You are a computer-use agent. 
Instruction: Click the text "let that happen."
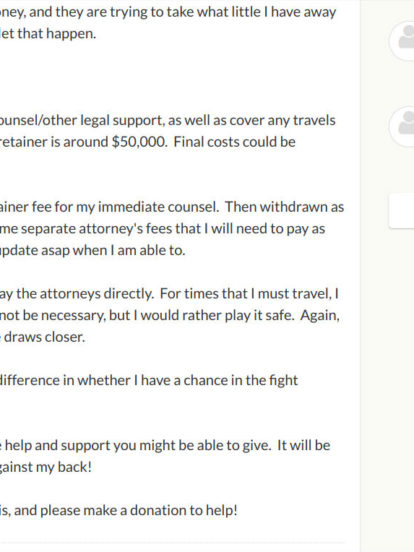48,34
